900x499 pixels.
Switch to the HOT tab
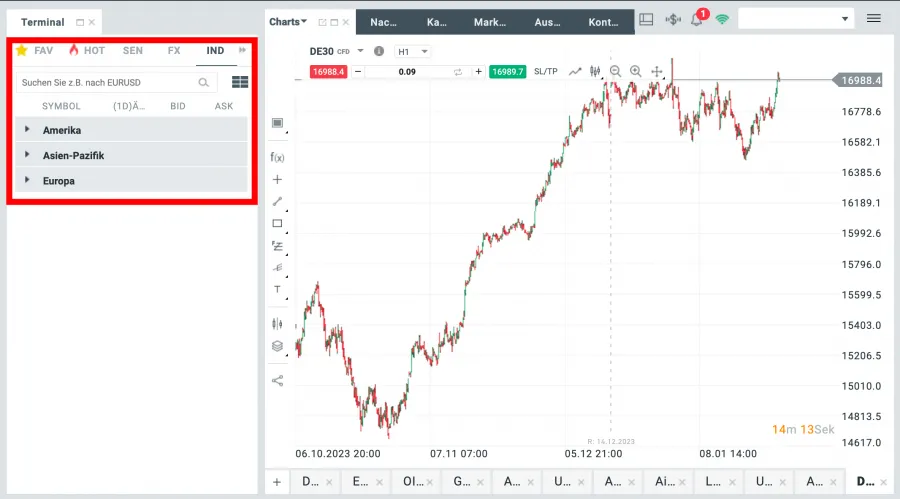pyautogui.click(x=87, y=50)
